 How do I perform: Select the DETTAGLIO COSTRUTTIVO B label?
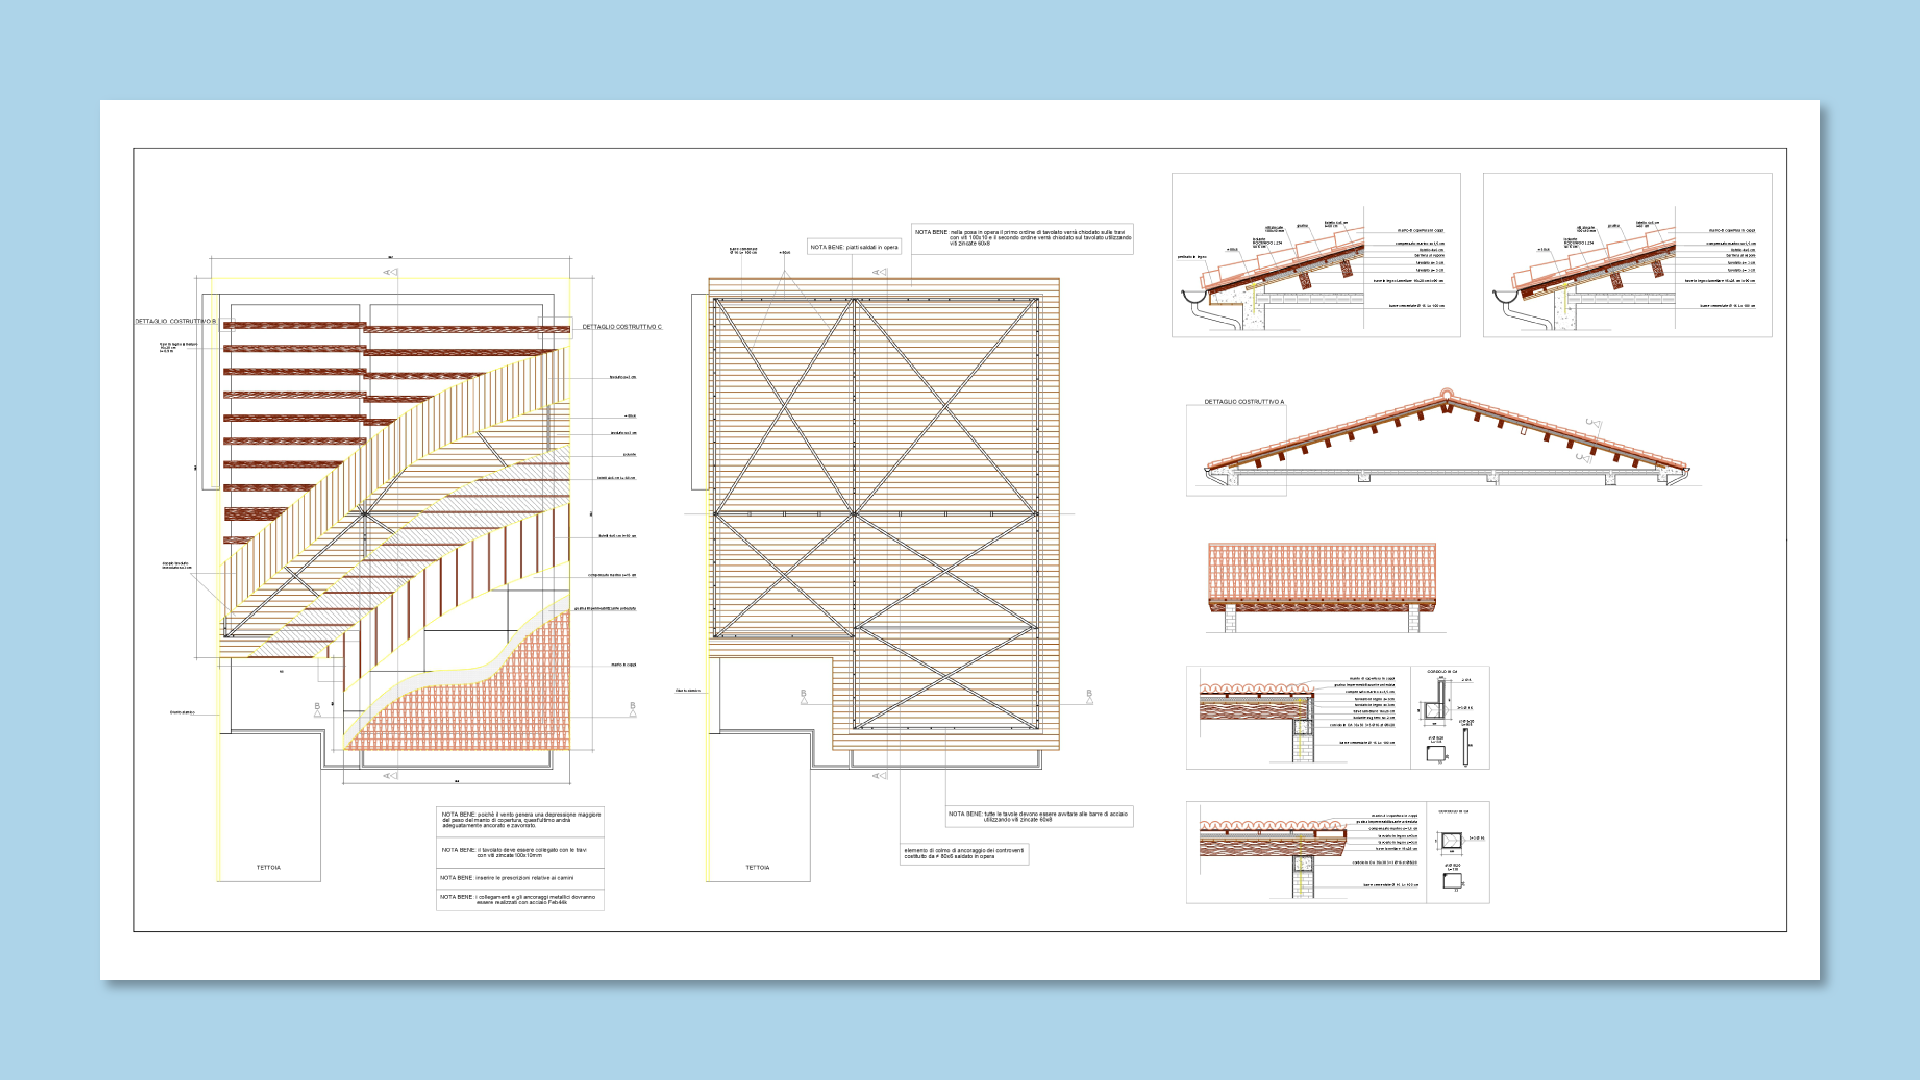pos(176,322)
